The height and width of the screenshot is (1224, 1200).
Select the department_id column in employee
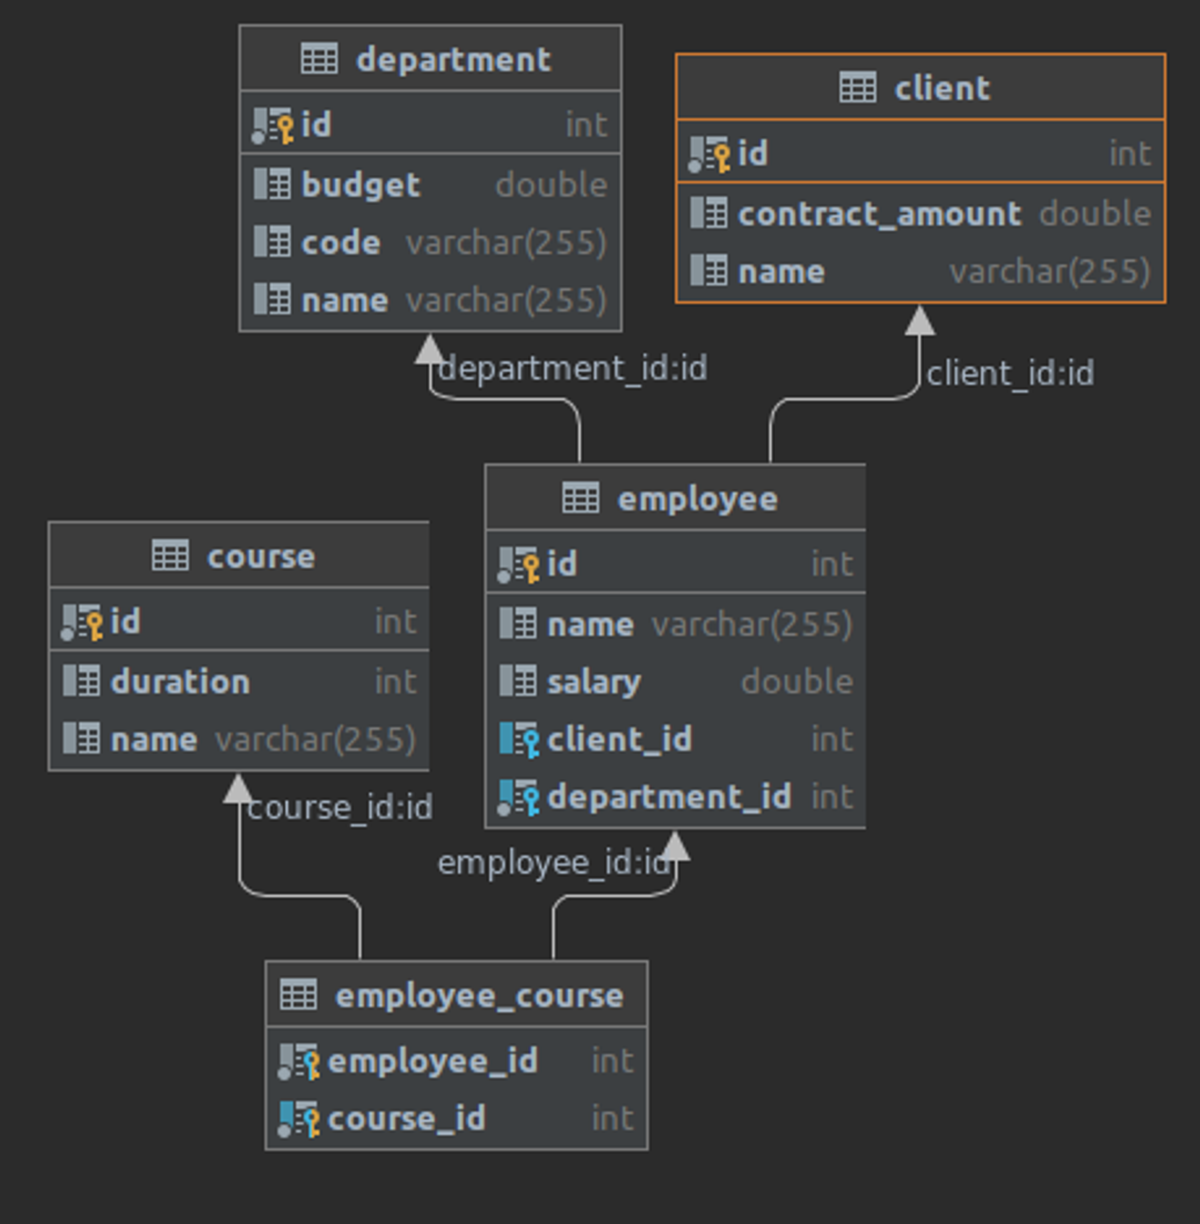670,798
